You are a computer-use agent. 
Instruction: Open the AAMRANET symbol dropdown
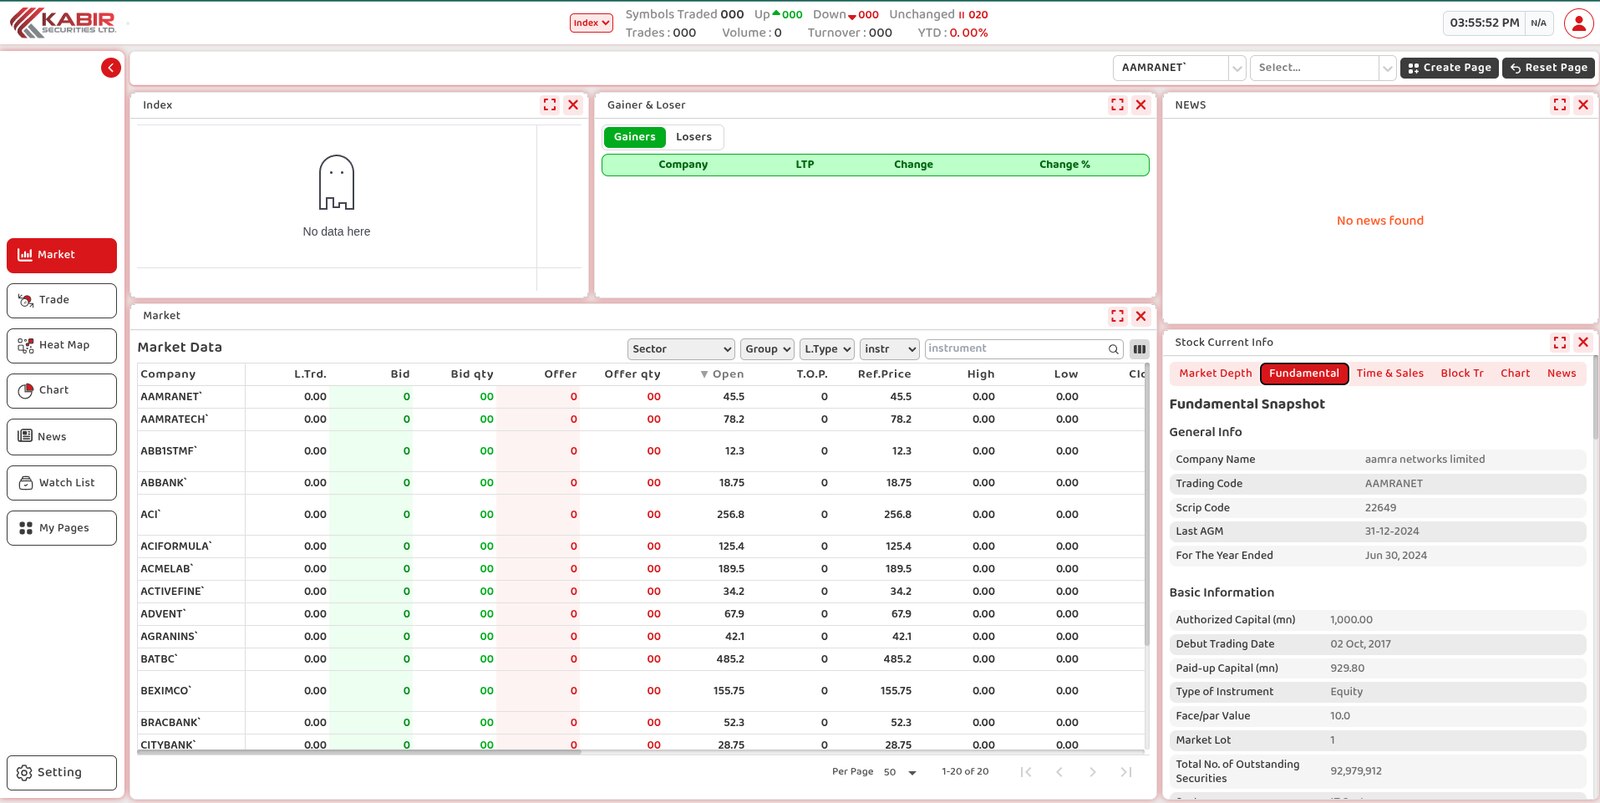pyautogui.click(x=1179, y=68)
